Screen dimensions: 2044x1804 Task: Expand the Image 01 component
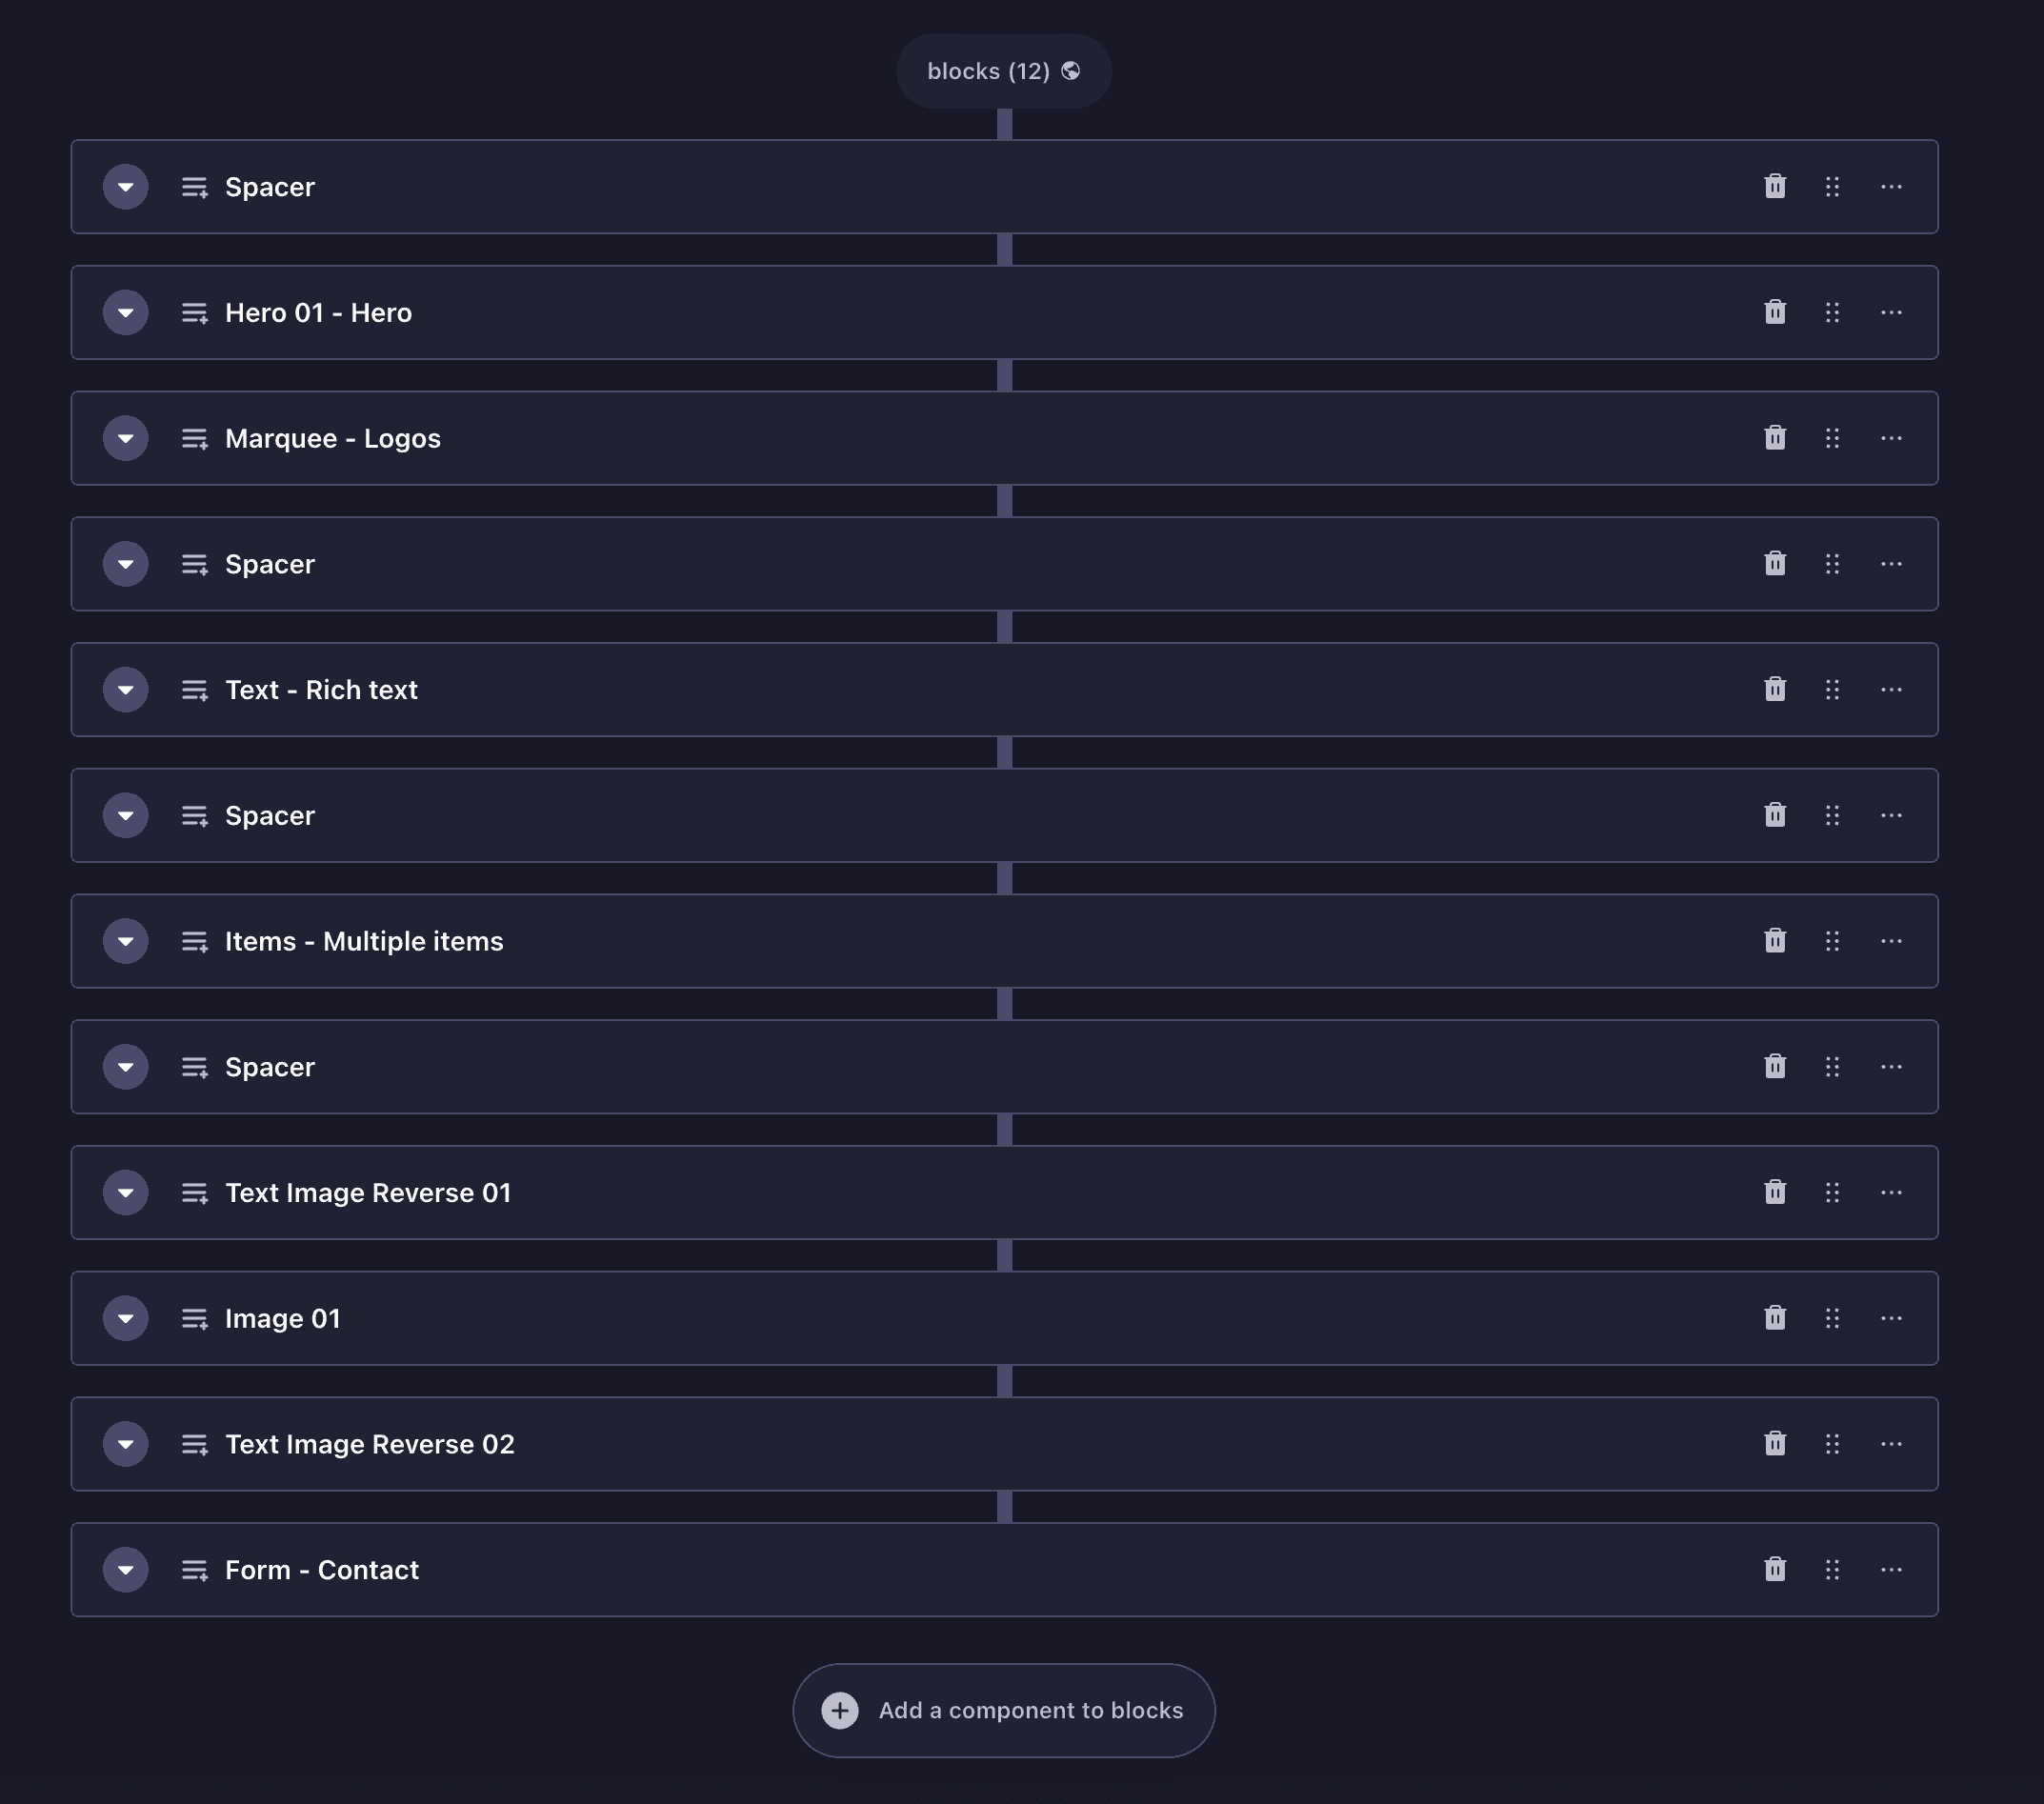pyautogui.click(x=126, y=1318)
